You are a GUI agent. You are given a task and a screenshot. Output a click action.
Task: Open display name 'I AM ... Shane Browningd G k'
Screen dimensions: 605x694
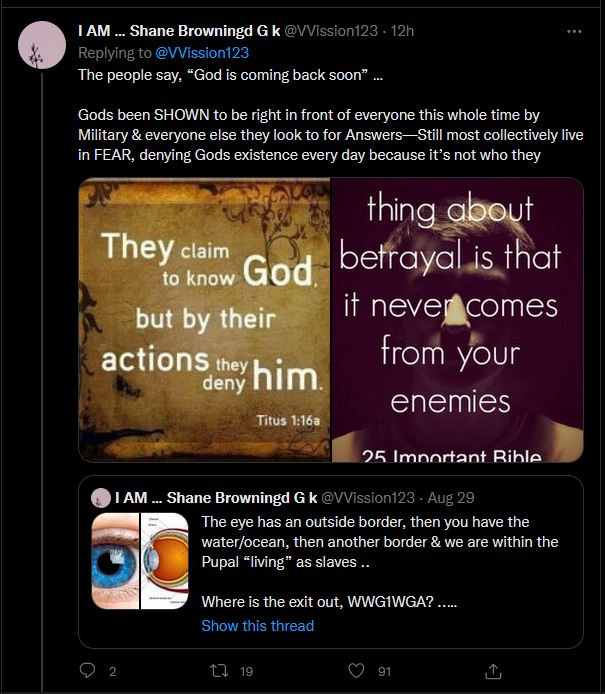[179, 31]
